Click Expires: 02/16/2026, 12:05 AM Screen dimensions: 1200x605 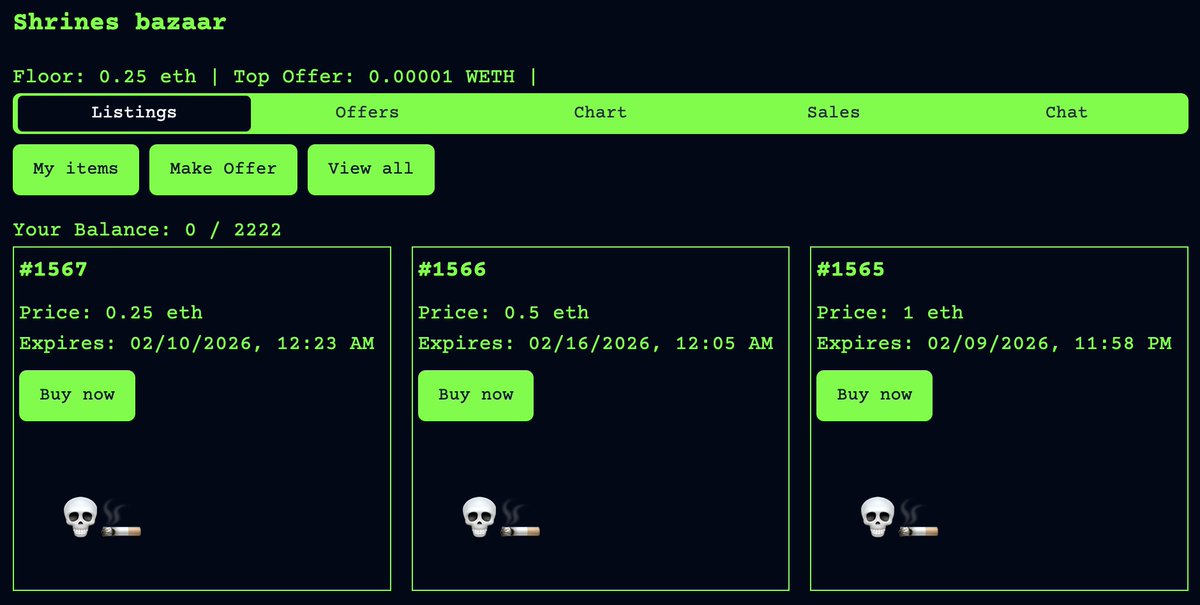[x=596, y=344]
